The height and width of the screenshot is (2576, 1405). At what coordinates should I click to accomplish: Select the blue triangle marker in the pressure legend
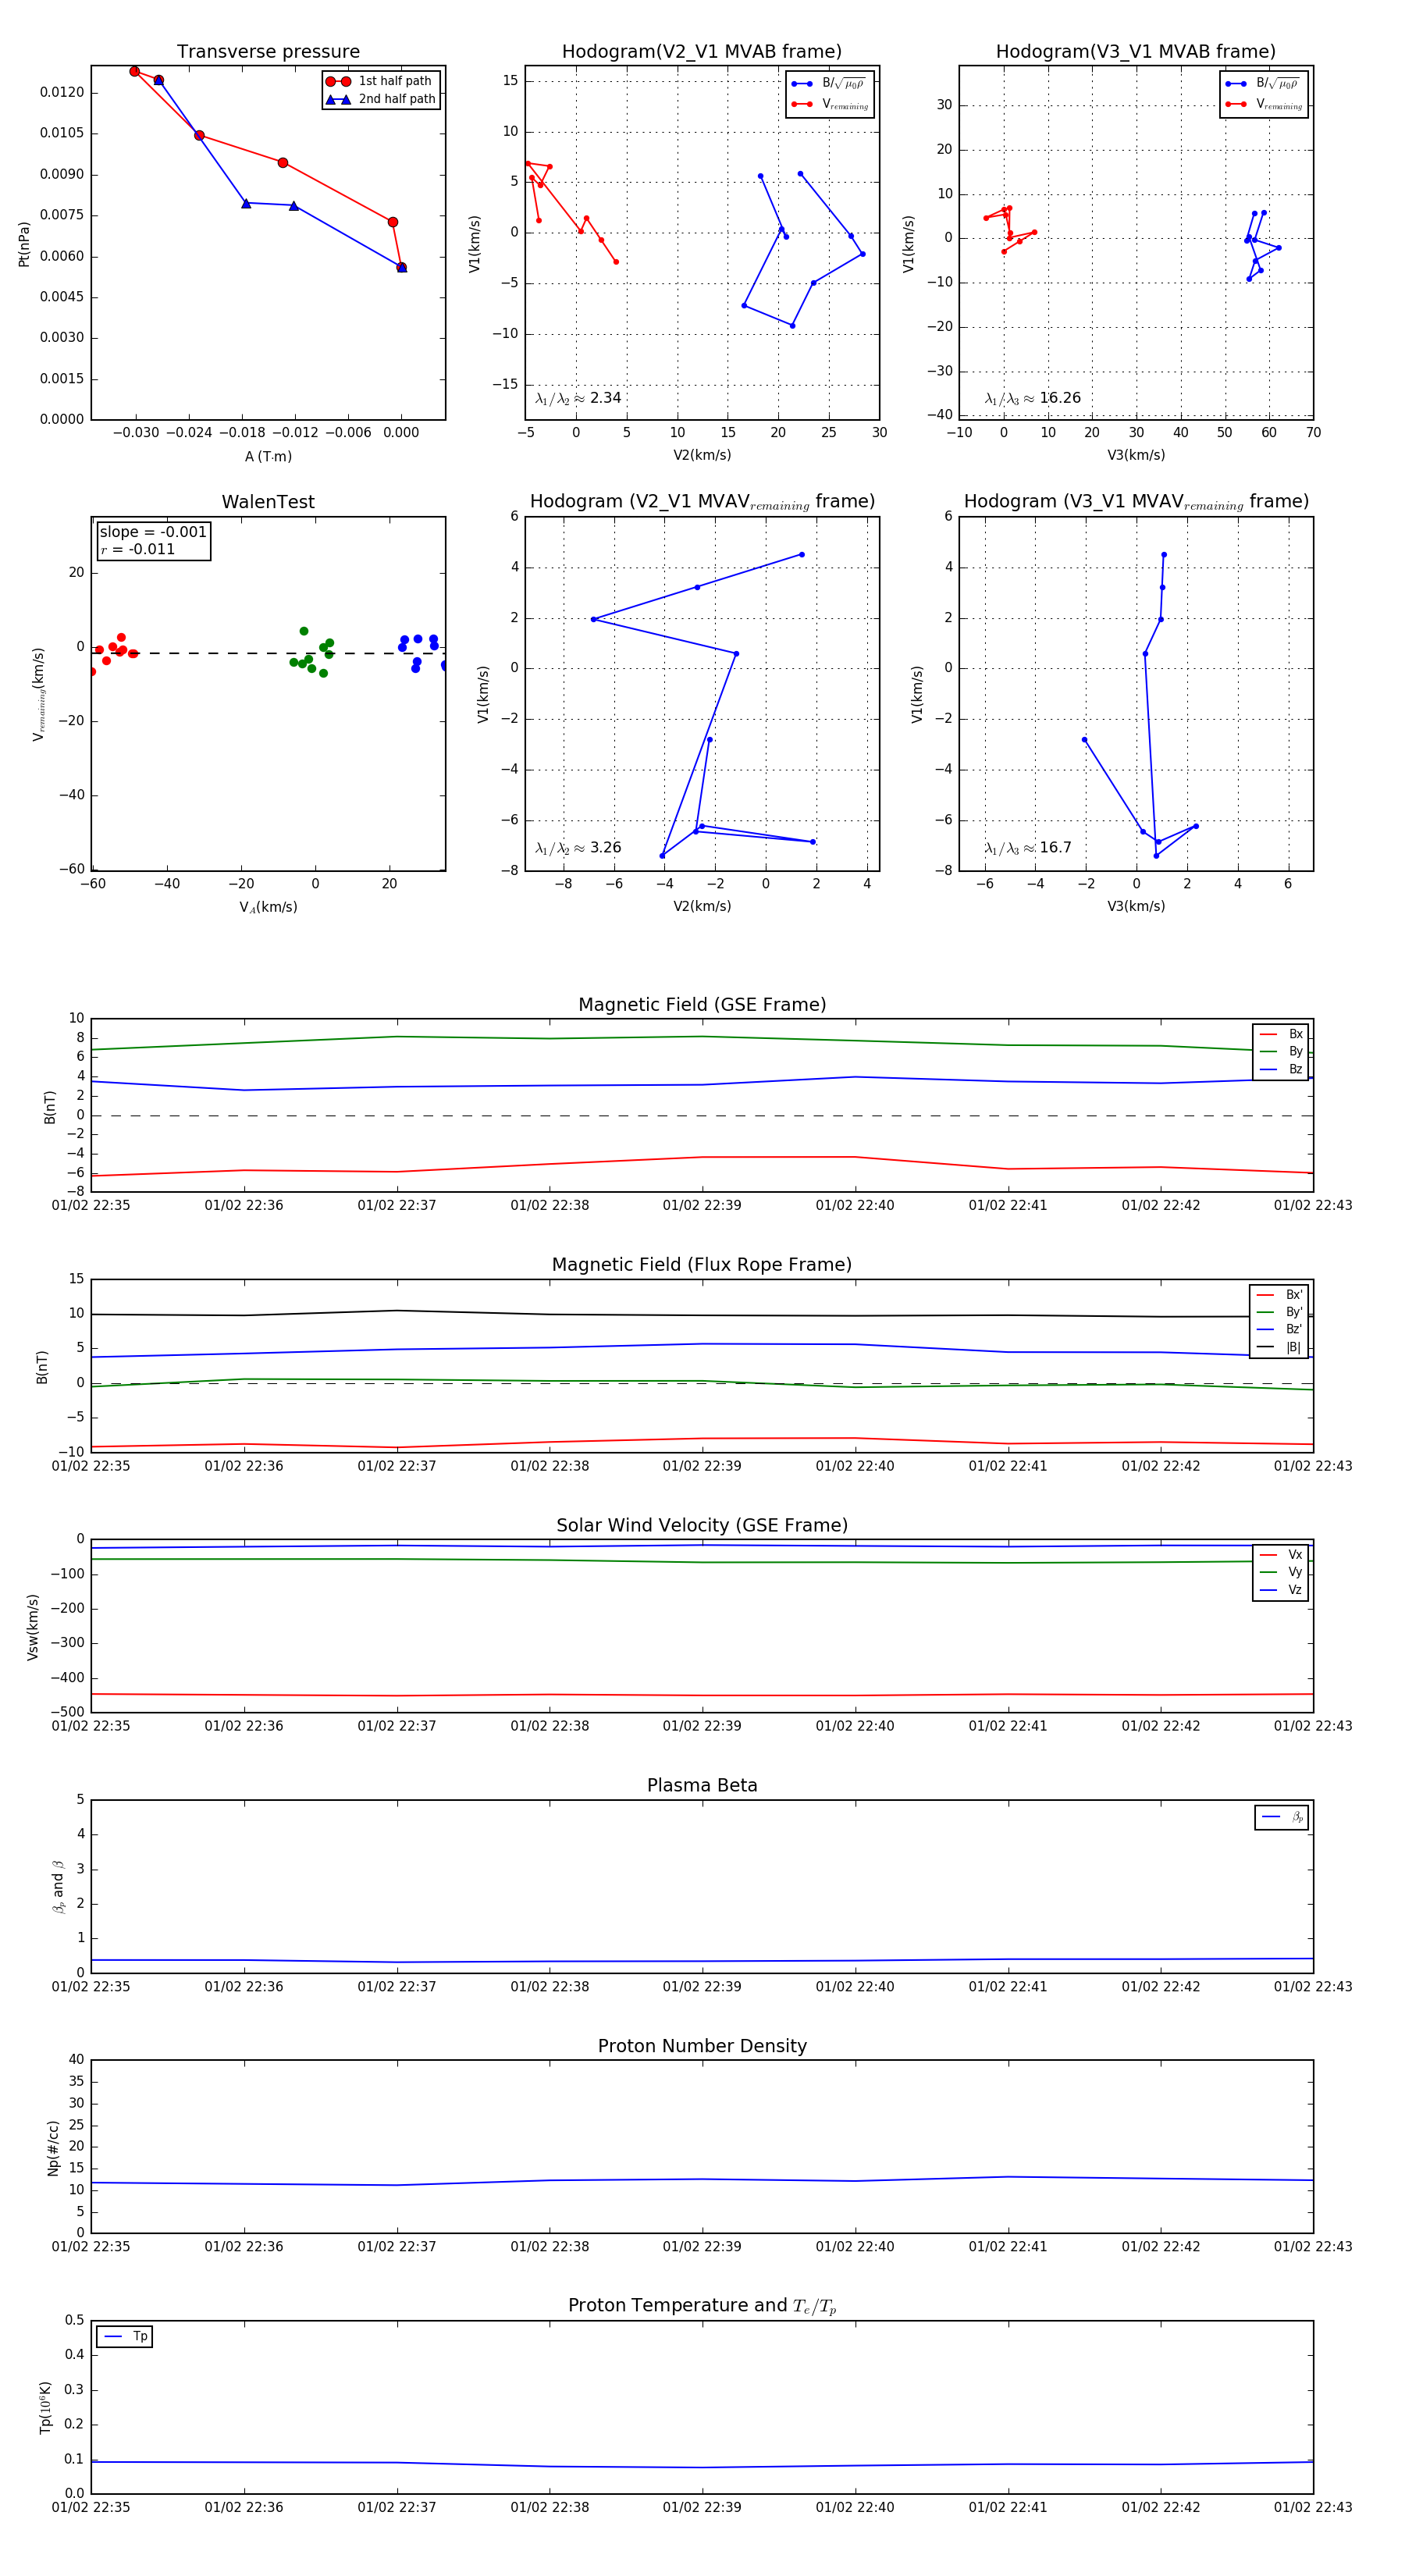click(x=338, y=99)
